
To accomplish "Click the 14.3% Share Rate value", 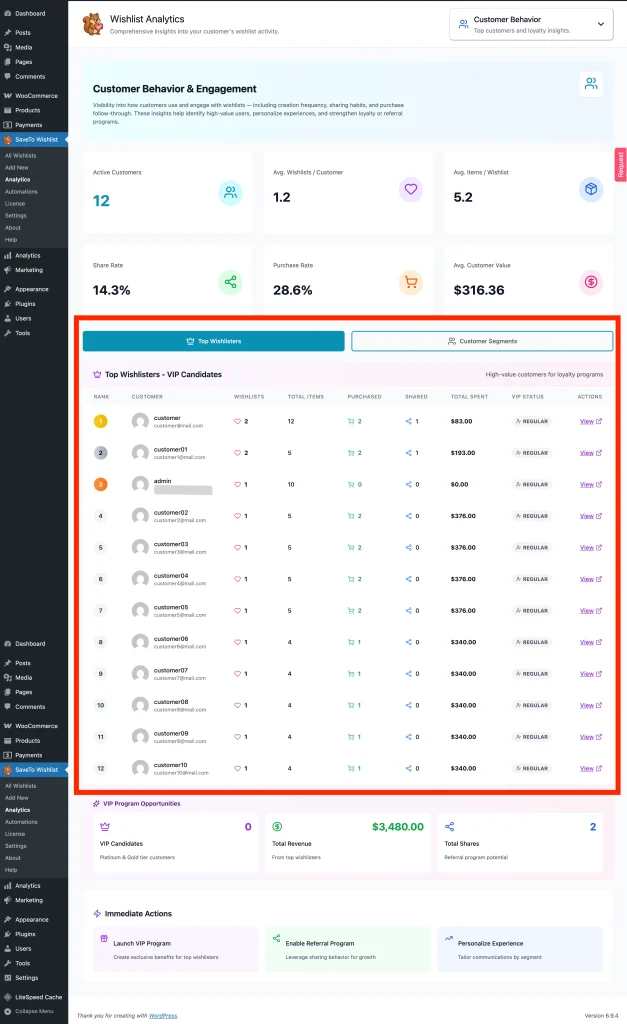I will point(112,290).
